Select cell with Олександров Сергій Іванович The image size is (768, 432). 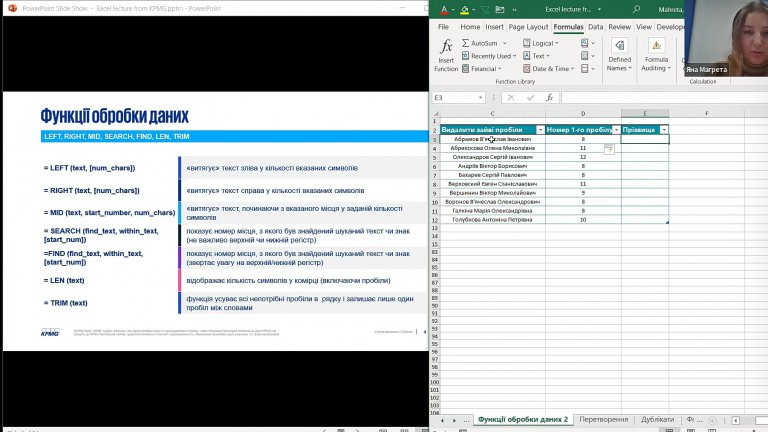pos(492,157)
